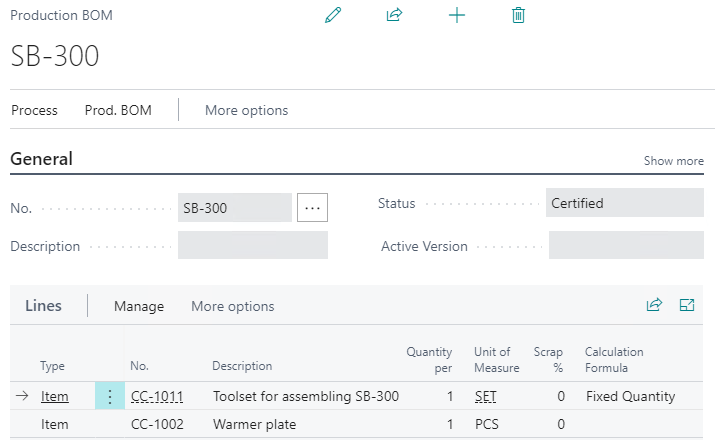The height and width of the screenshot is (440, 715).
Task: Click the CC-1002 item number cell
Action: point(157,424)
